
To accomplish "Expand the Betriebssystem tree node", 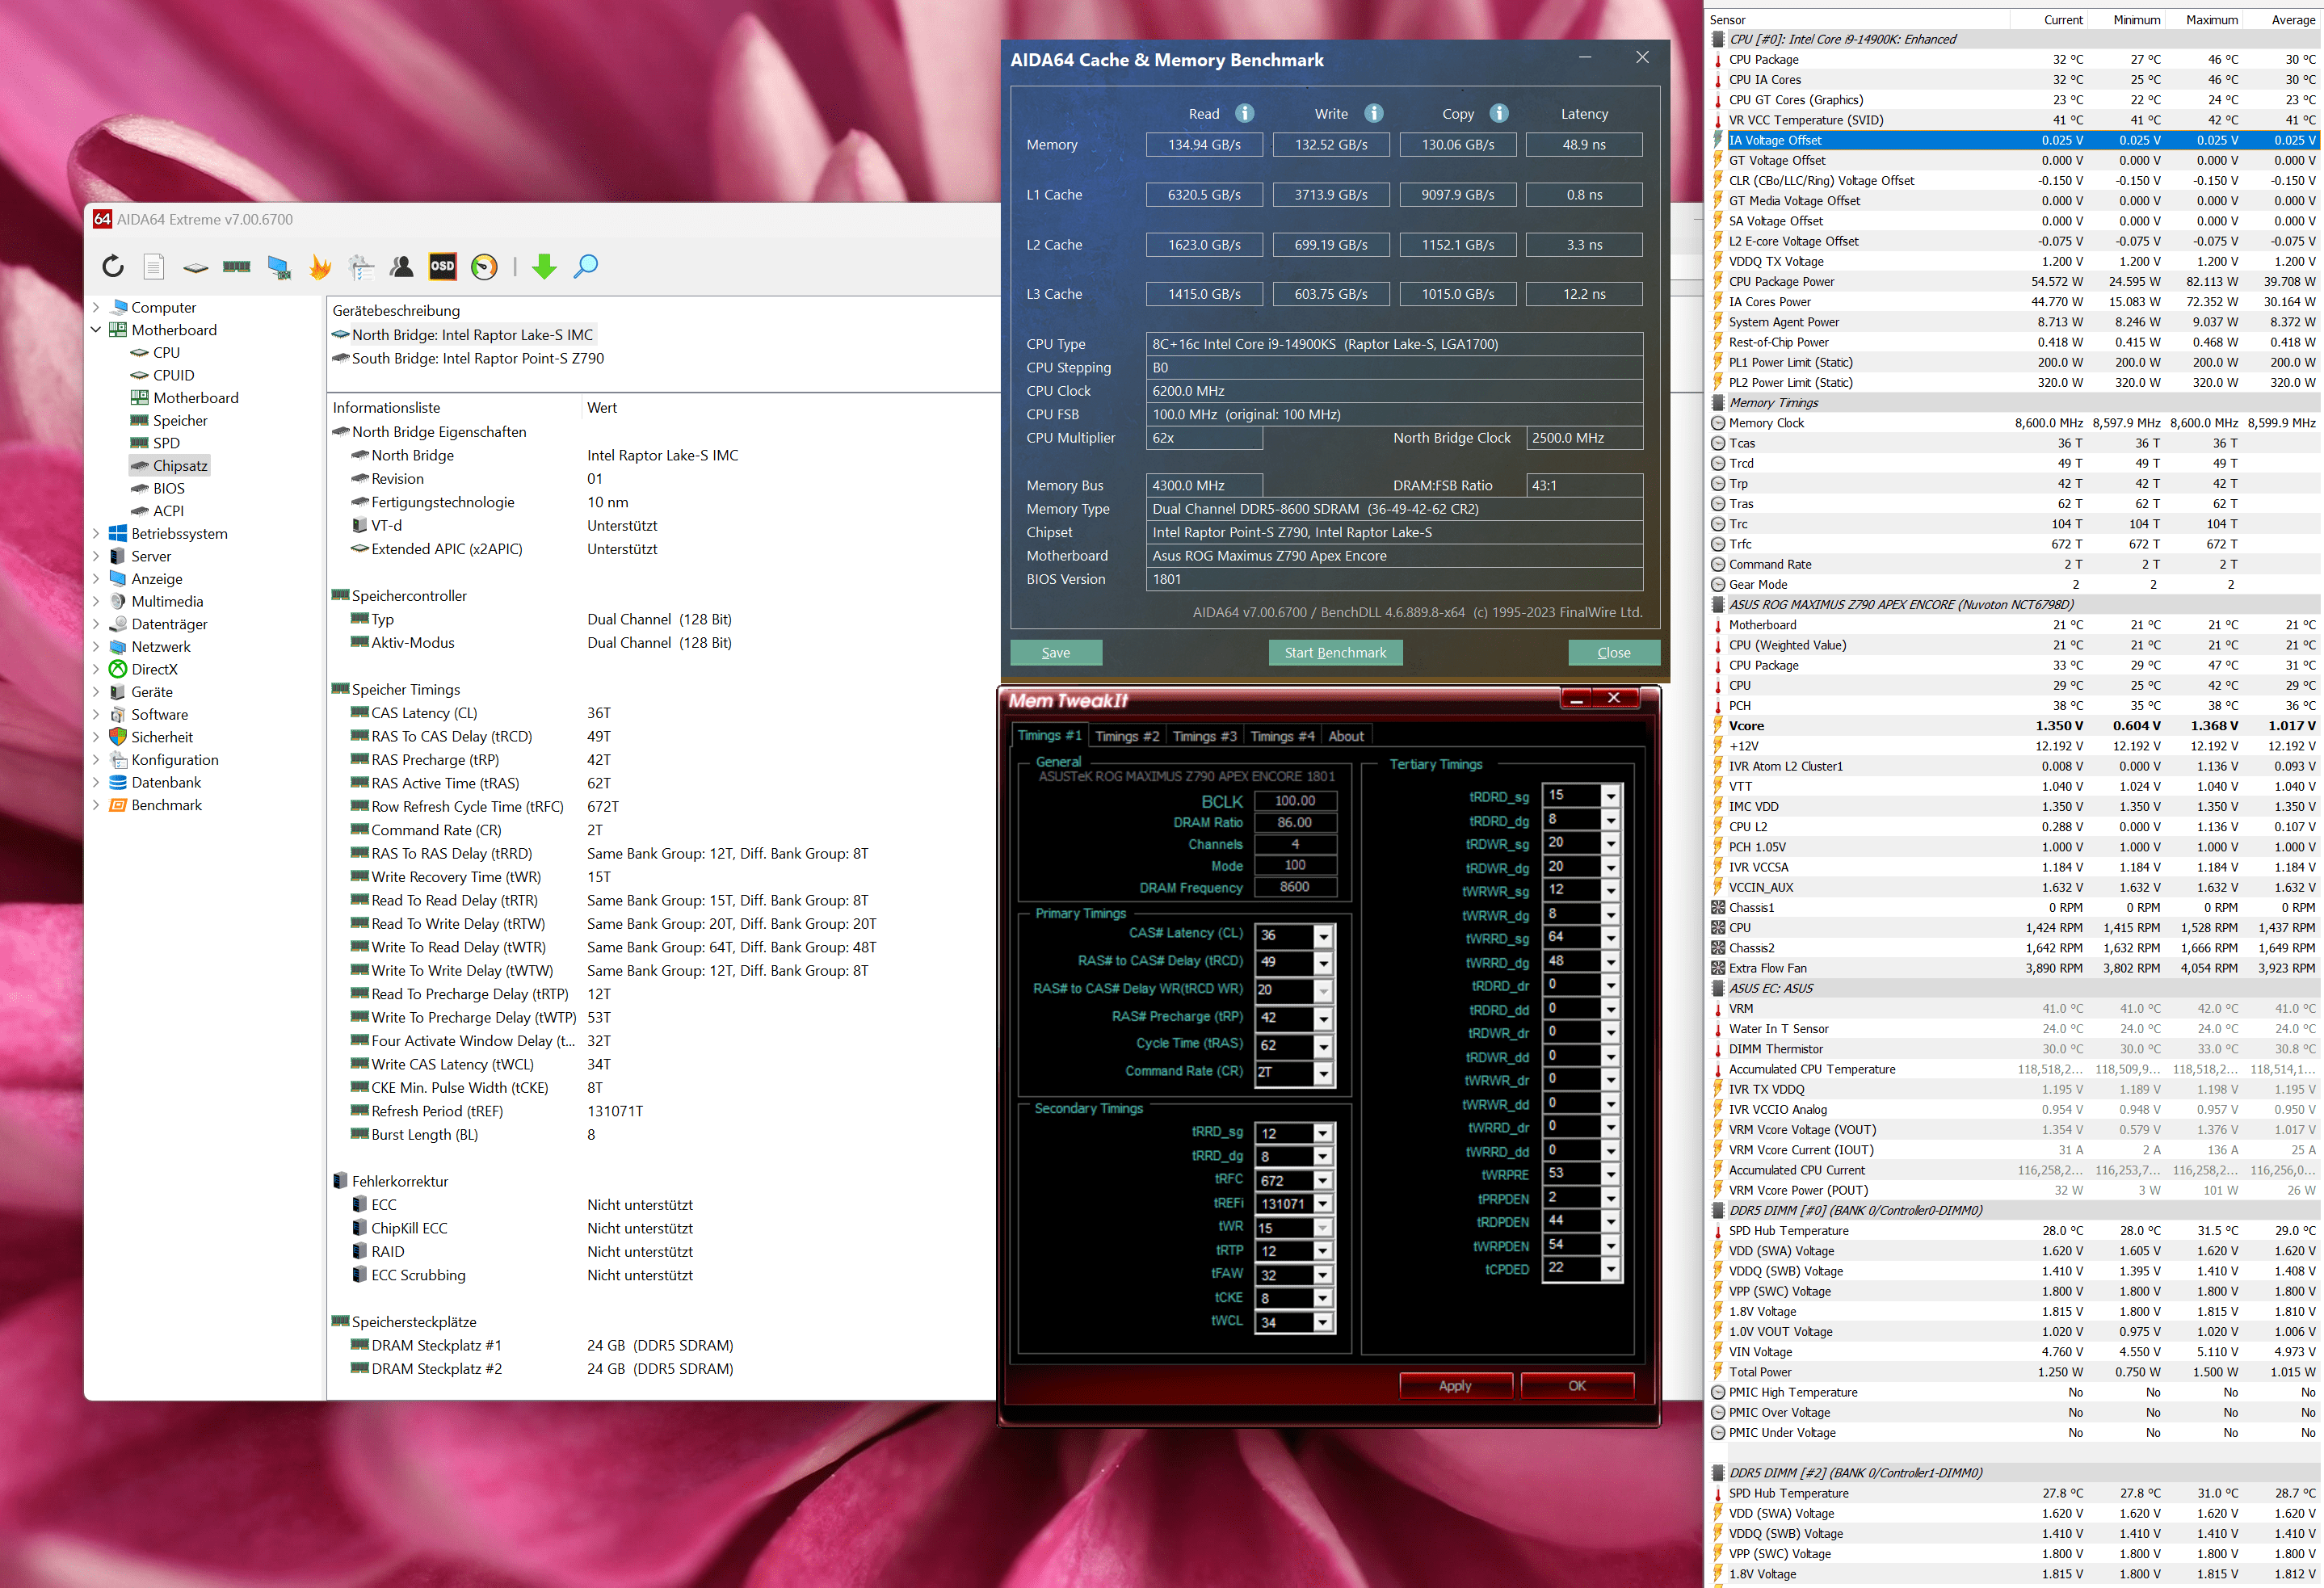I will (96, 533).
